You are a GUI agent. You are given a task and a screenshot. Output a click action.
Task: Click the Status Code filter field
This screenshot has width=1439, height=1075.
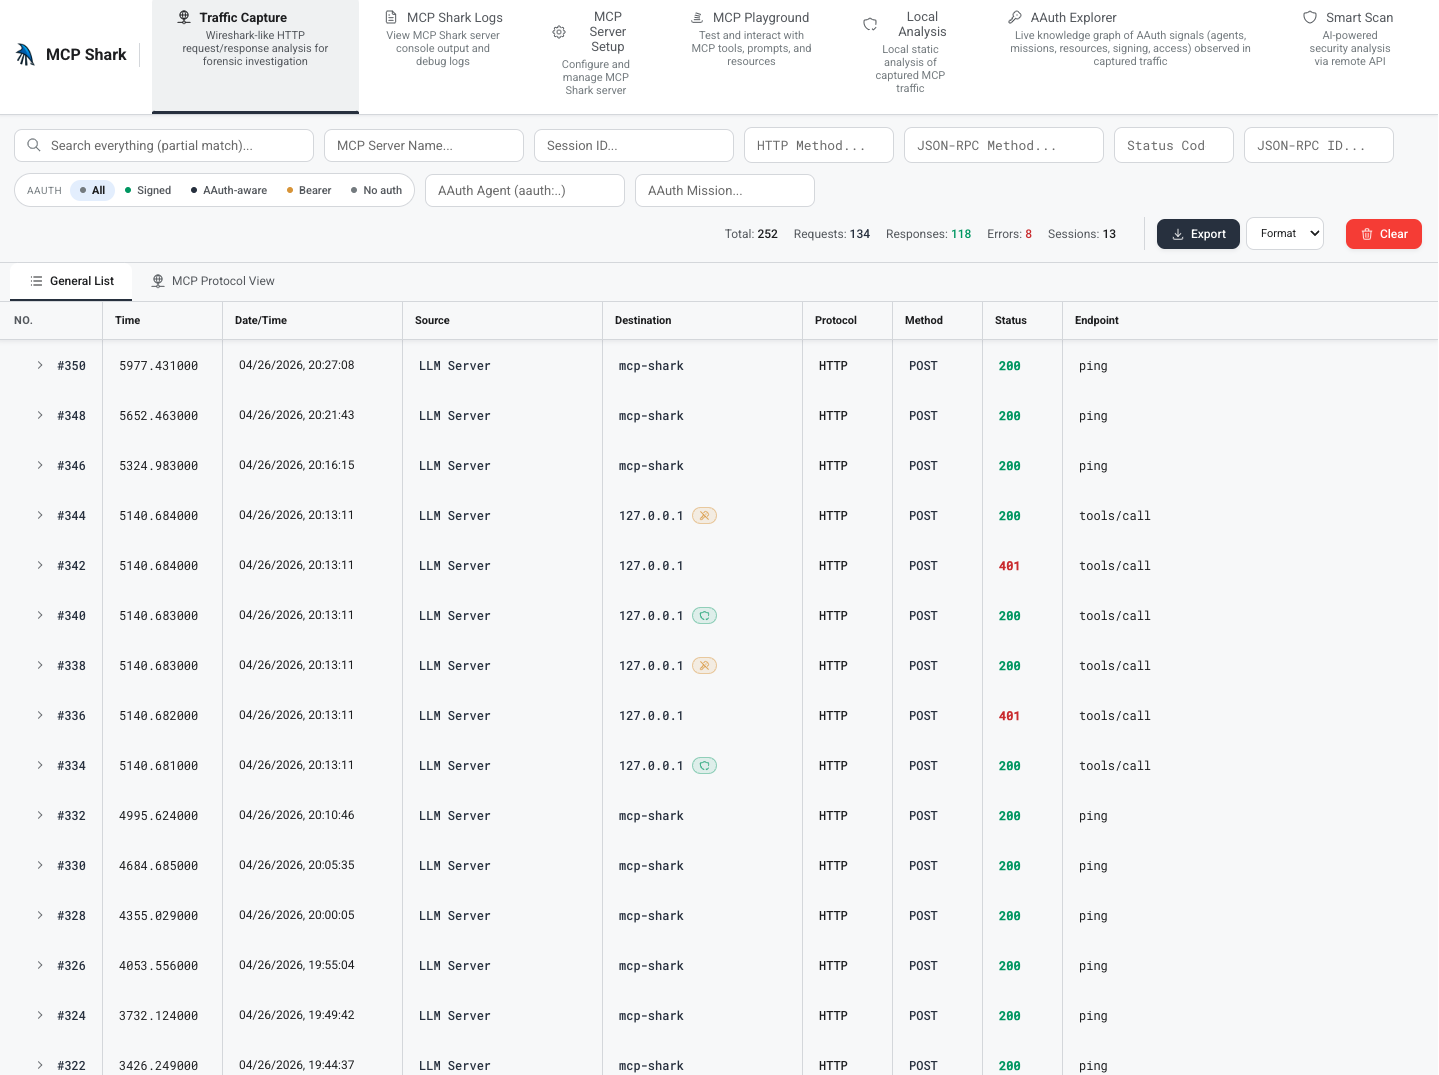coord(1174,145)
